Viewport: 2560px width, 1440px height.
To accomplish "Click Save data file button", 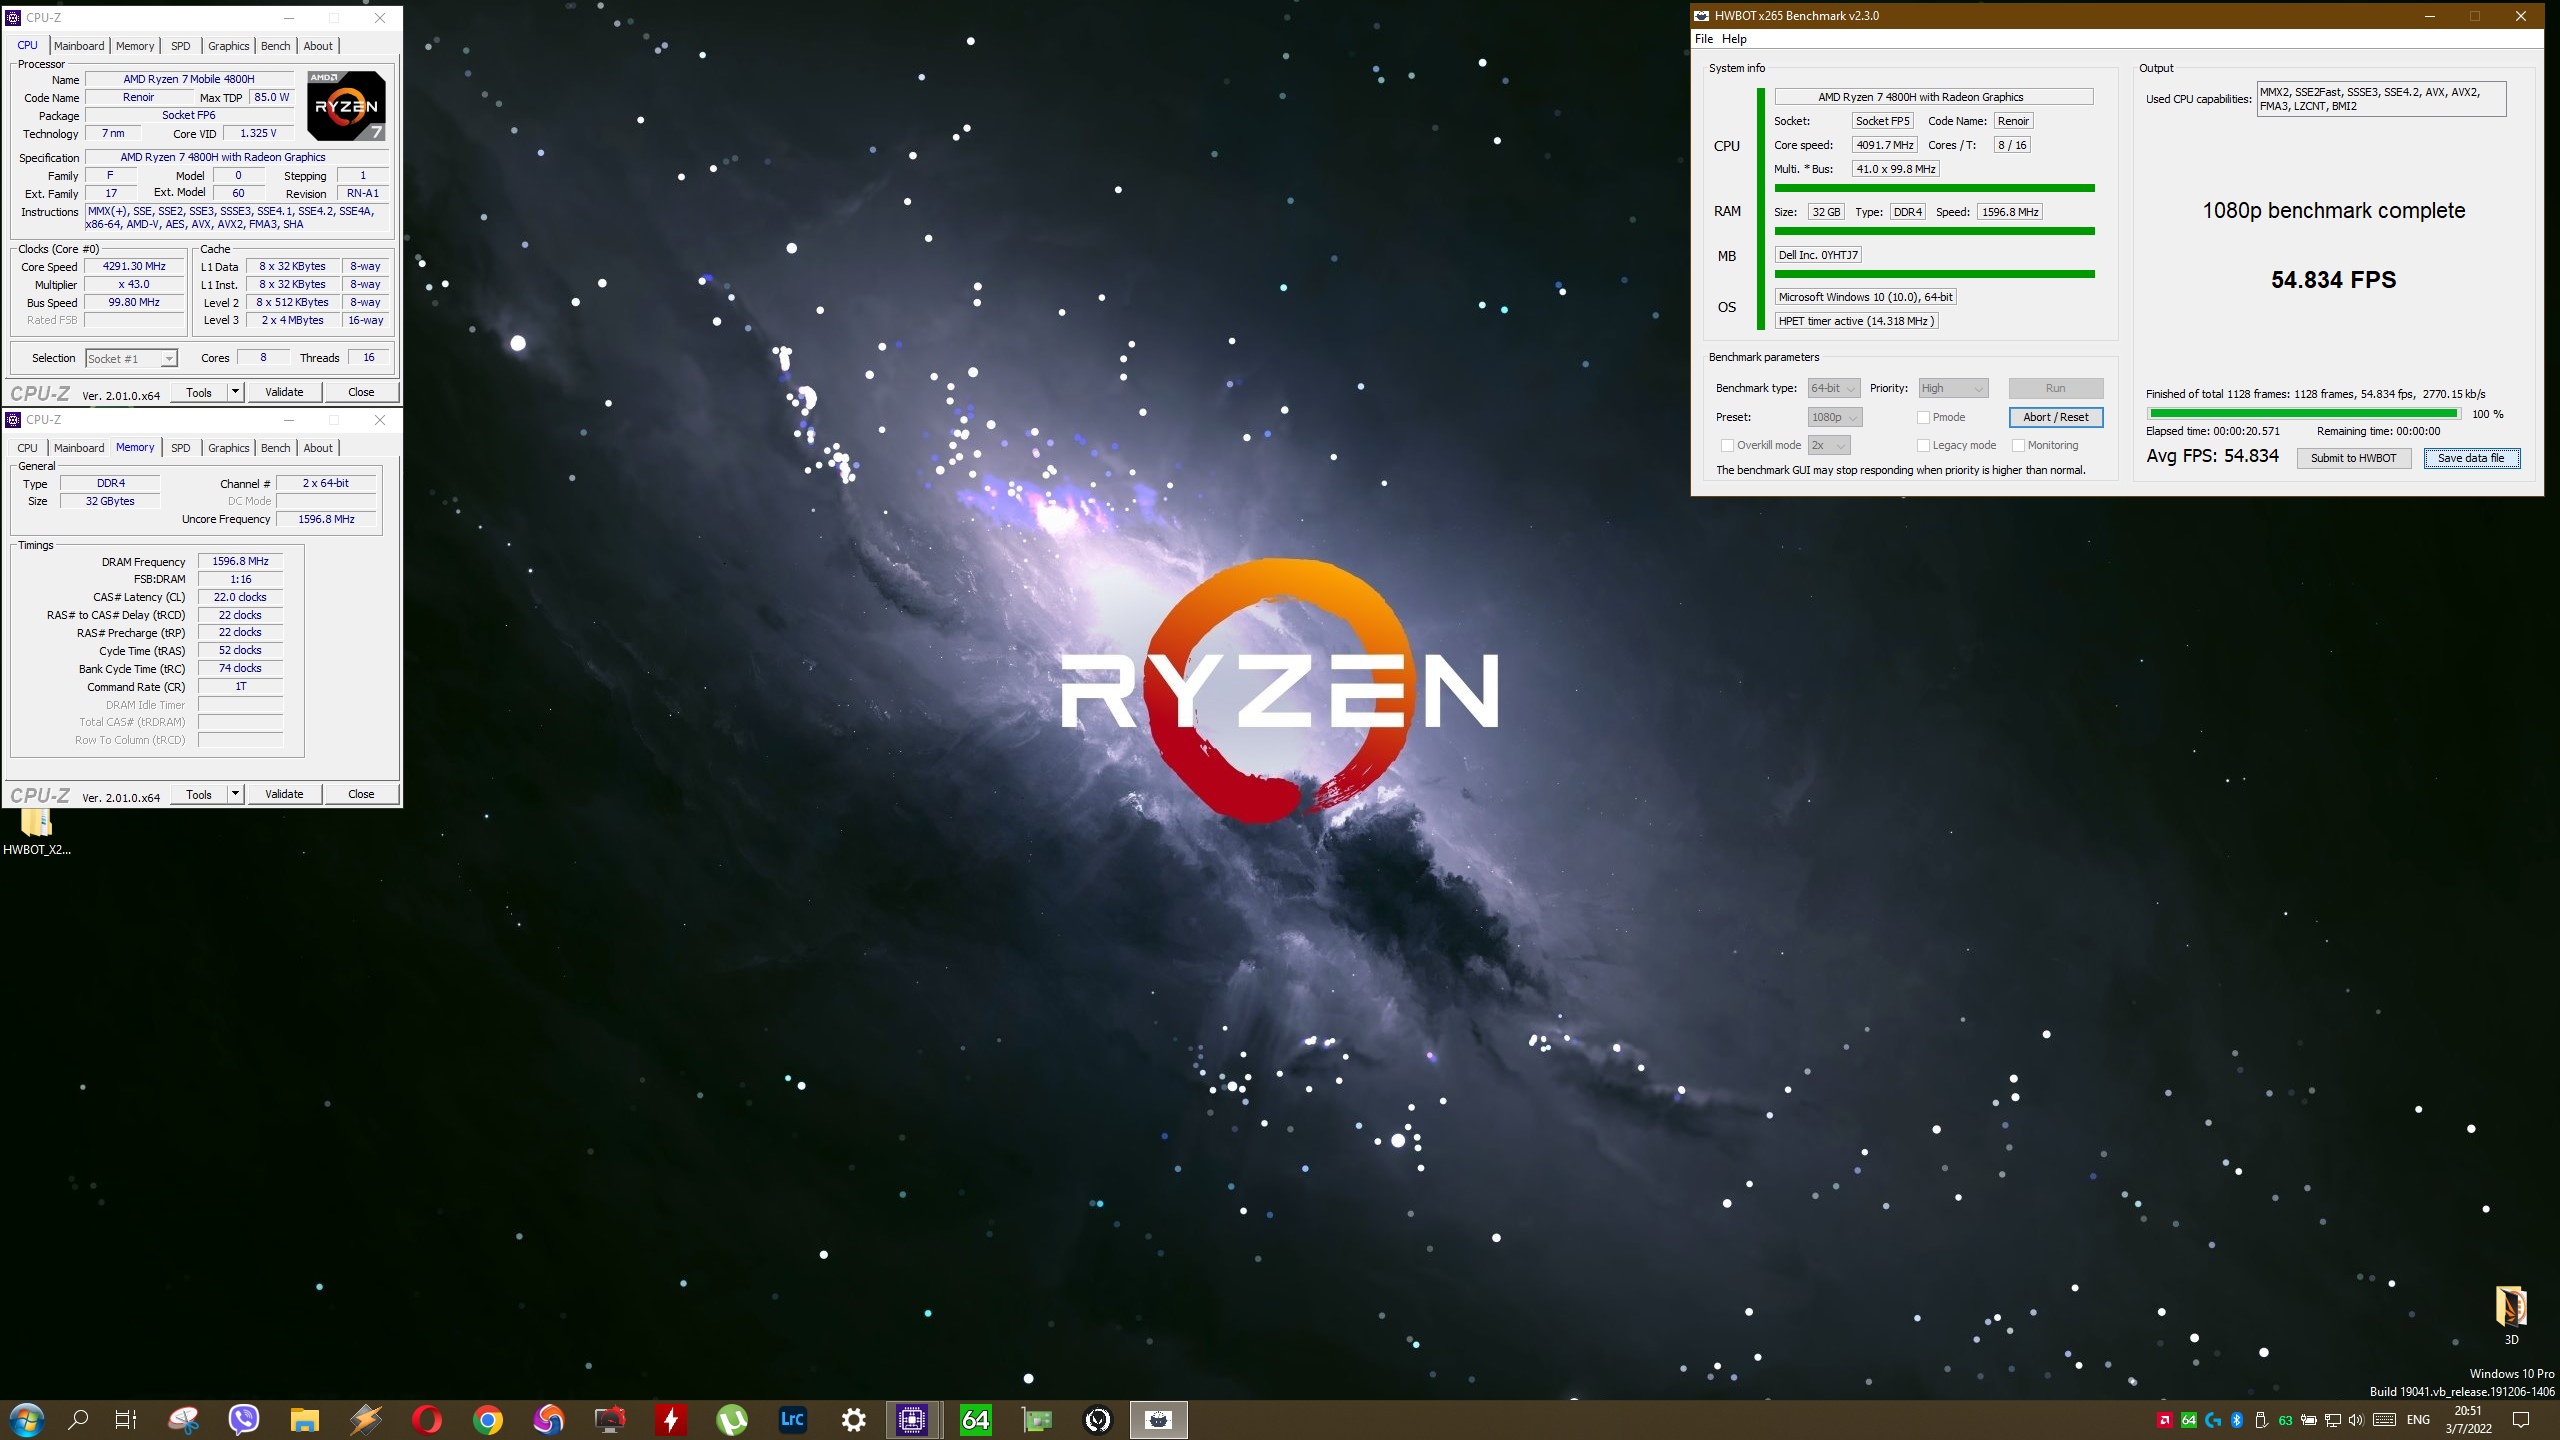I will point(2471,458).
